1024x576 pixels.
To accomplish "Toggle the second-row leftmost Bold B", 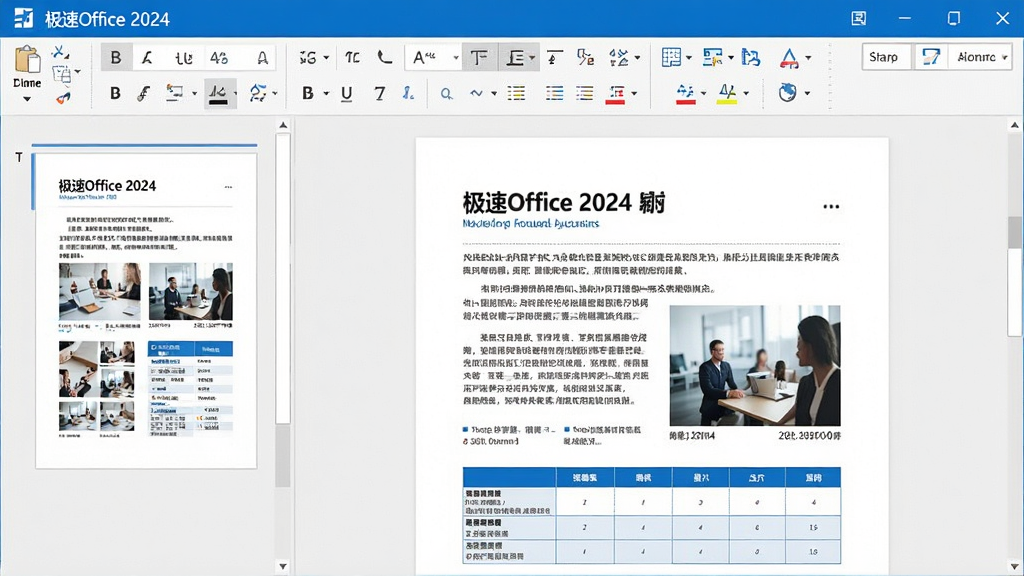I will (115, 93).
